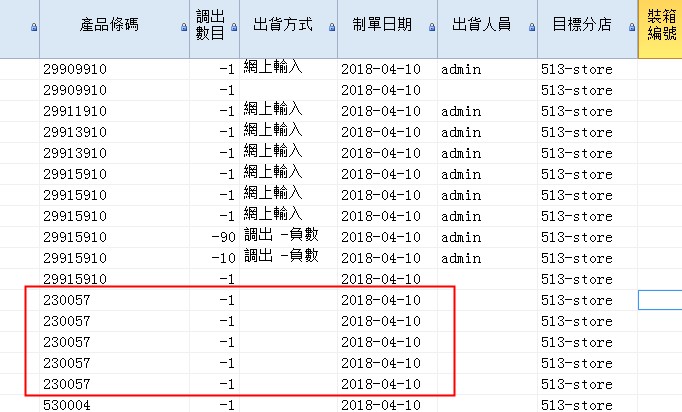This screenshot has width=682, height=412.
Task: Click the lock icon in 出貨人員 header
Action: 529,29
